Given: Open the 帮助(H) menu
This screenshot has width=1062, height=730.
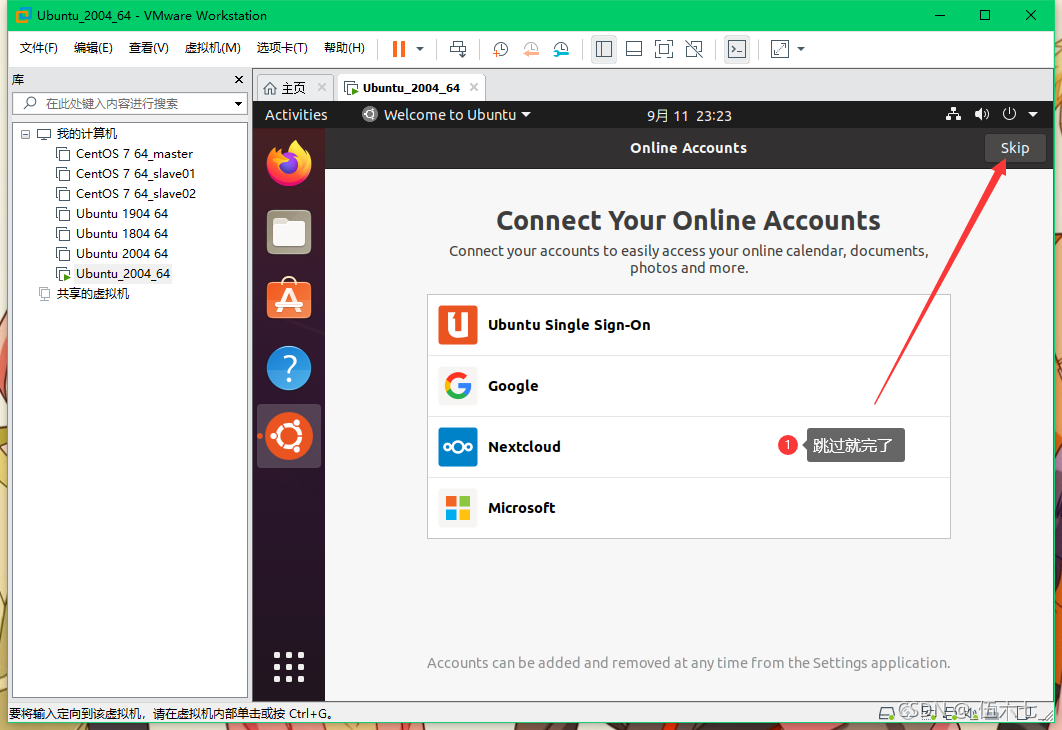Looking at the screenshot, I should pyautogui.click(x=344, y=48).
